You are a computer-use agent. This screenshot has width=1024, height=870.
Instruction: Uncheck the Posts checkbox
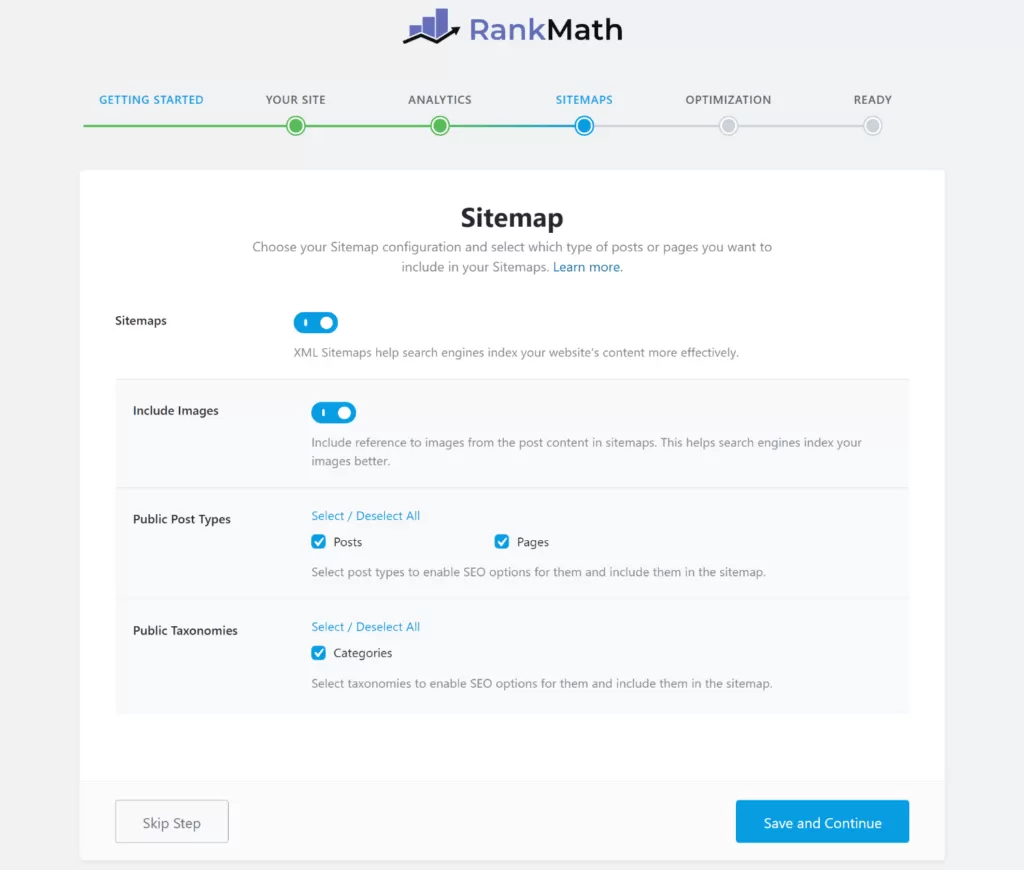319,542
